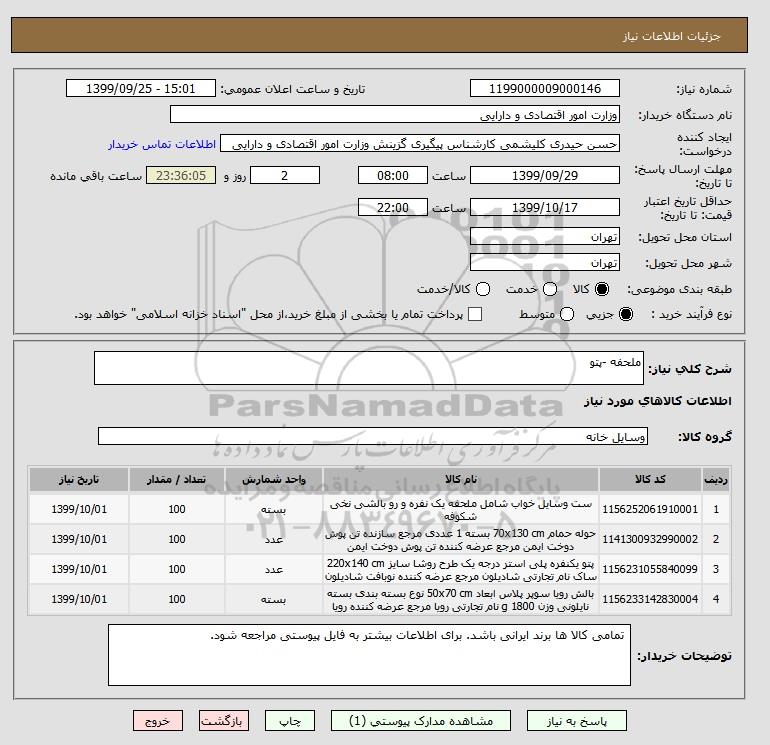Click the general description box ملحفه -پتو
Screen dimensions: 770x745
click(369, 368)
